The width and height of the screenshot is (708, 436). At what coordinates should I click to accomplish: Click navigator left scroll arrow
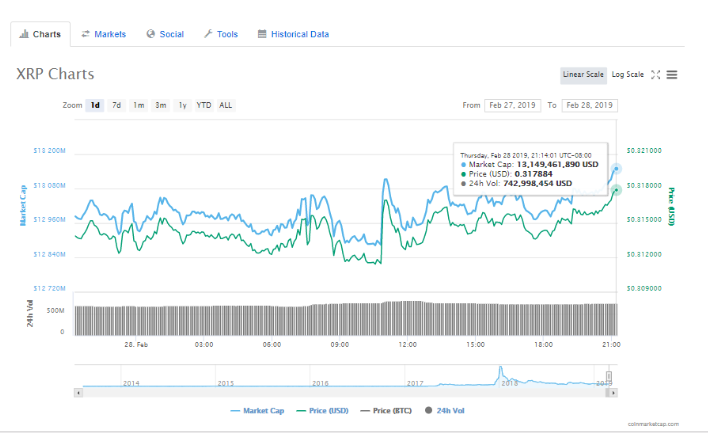coord(79,393)
